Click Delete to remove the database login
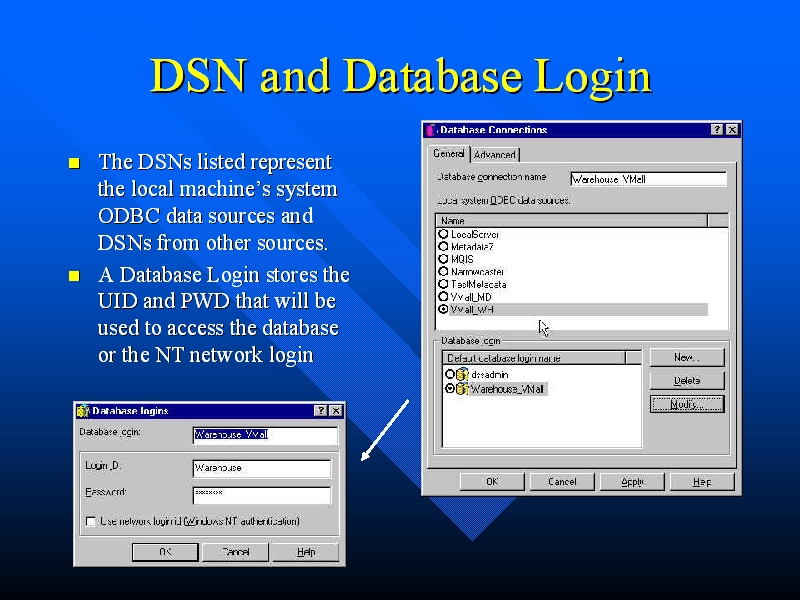This screenshot has width=800, height=600. point(687,381)
